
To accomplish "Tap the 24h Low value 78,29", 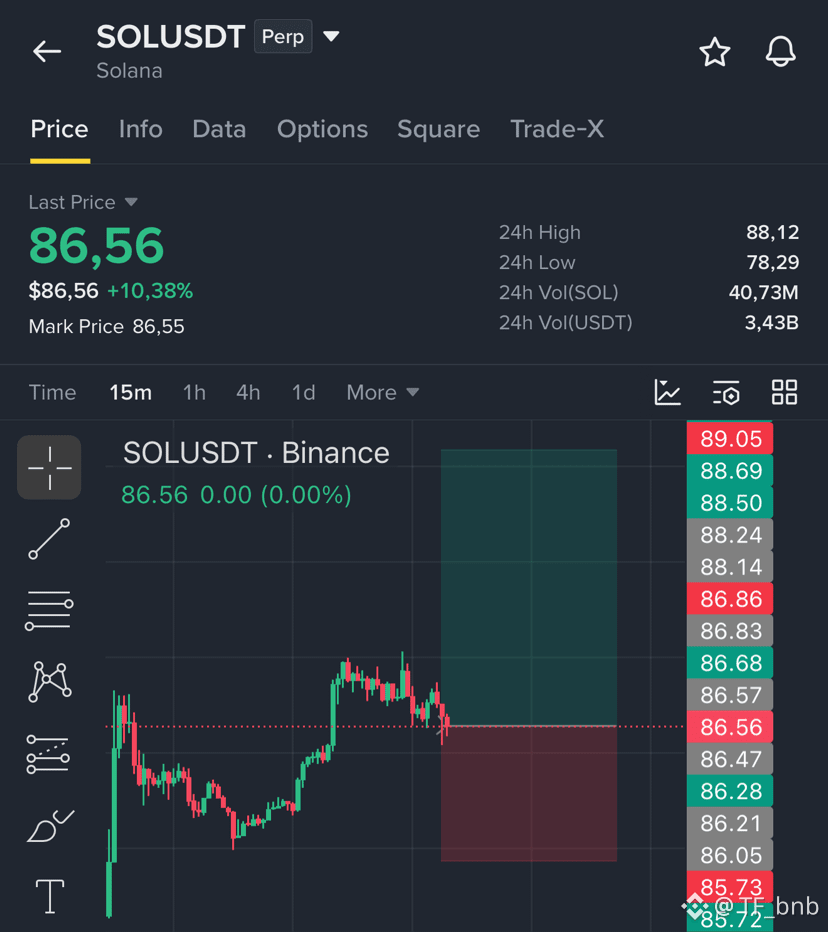I will pos(772,262).
